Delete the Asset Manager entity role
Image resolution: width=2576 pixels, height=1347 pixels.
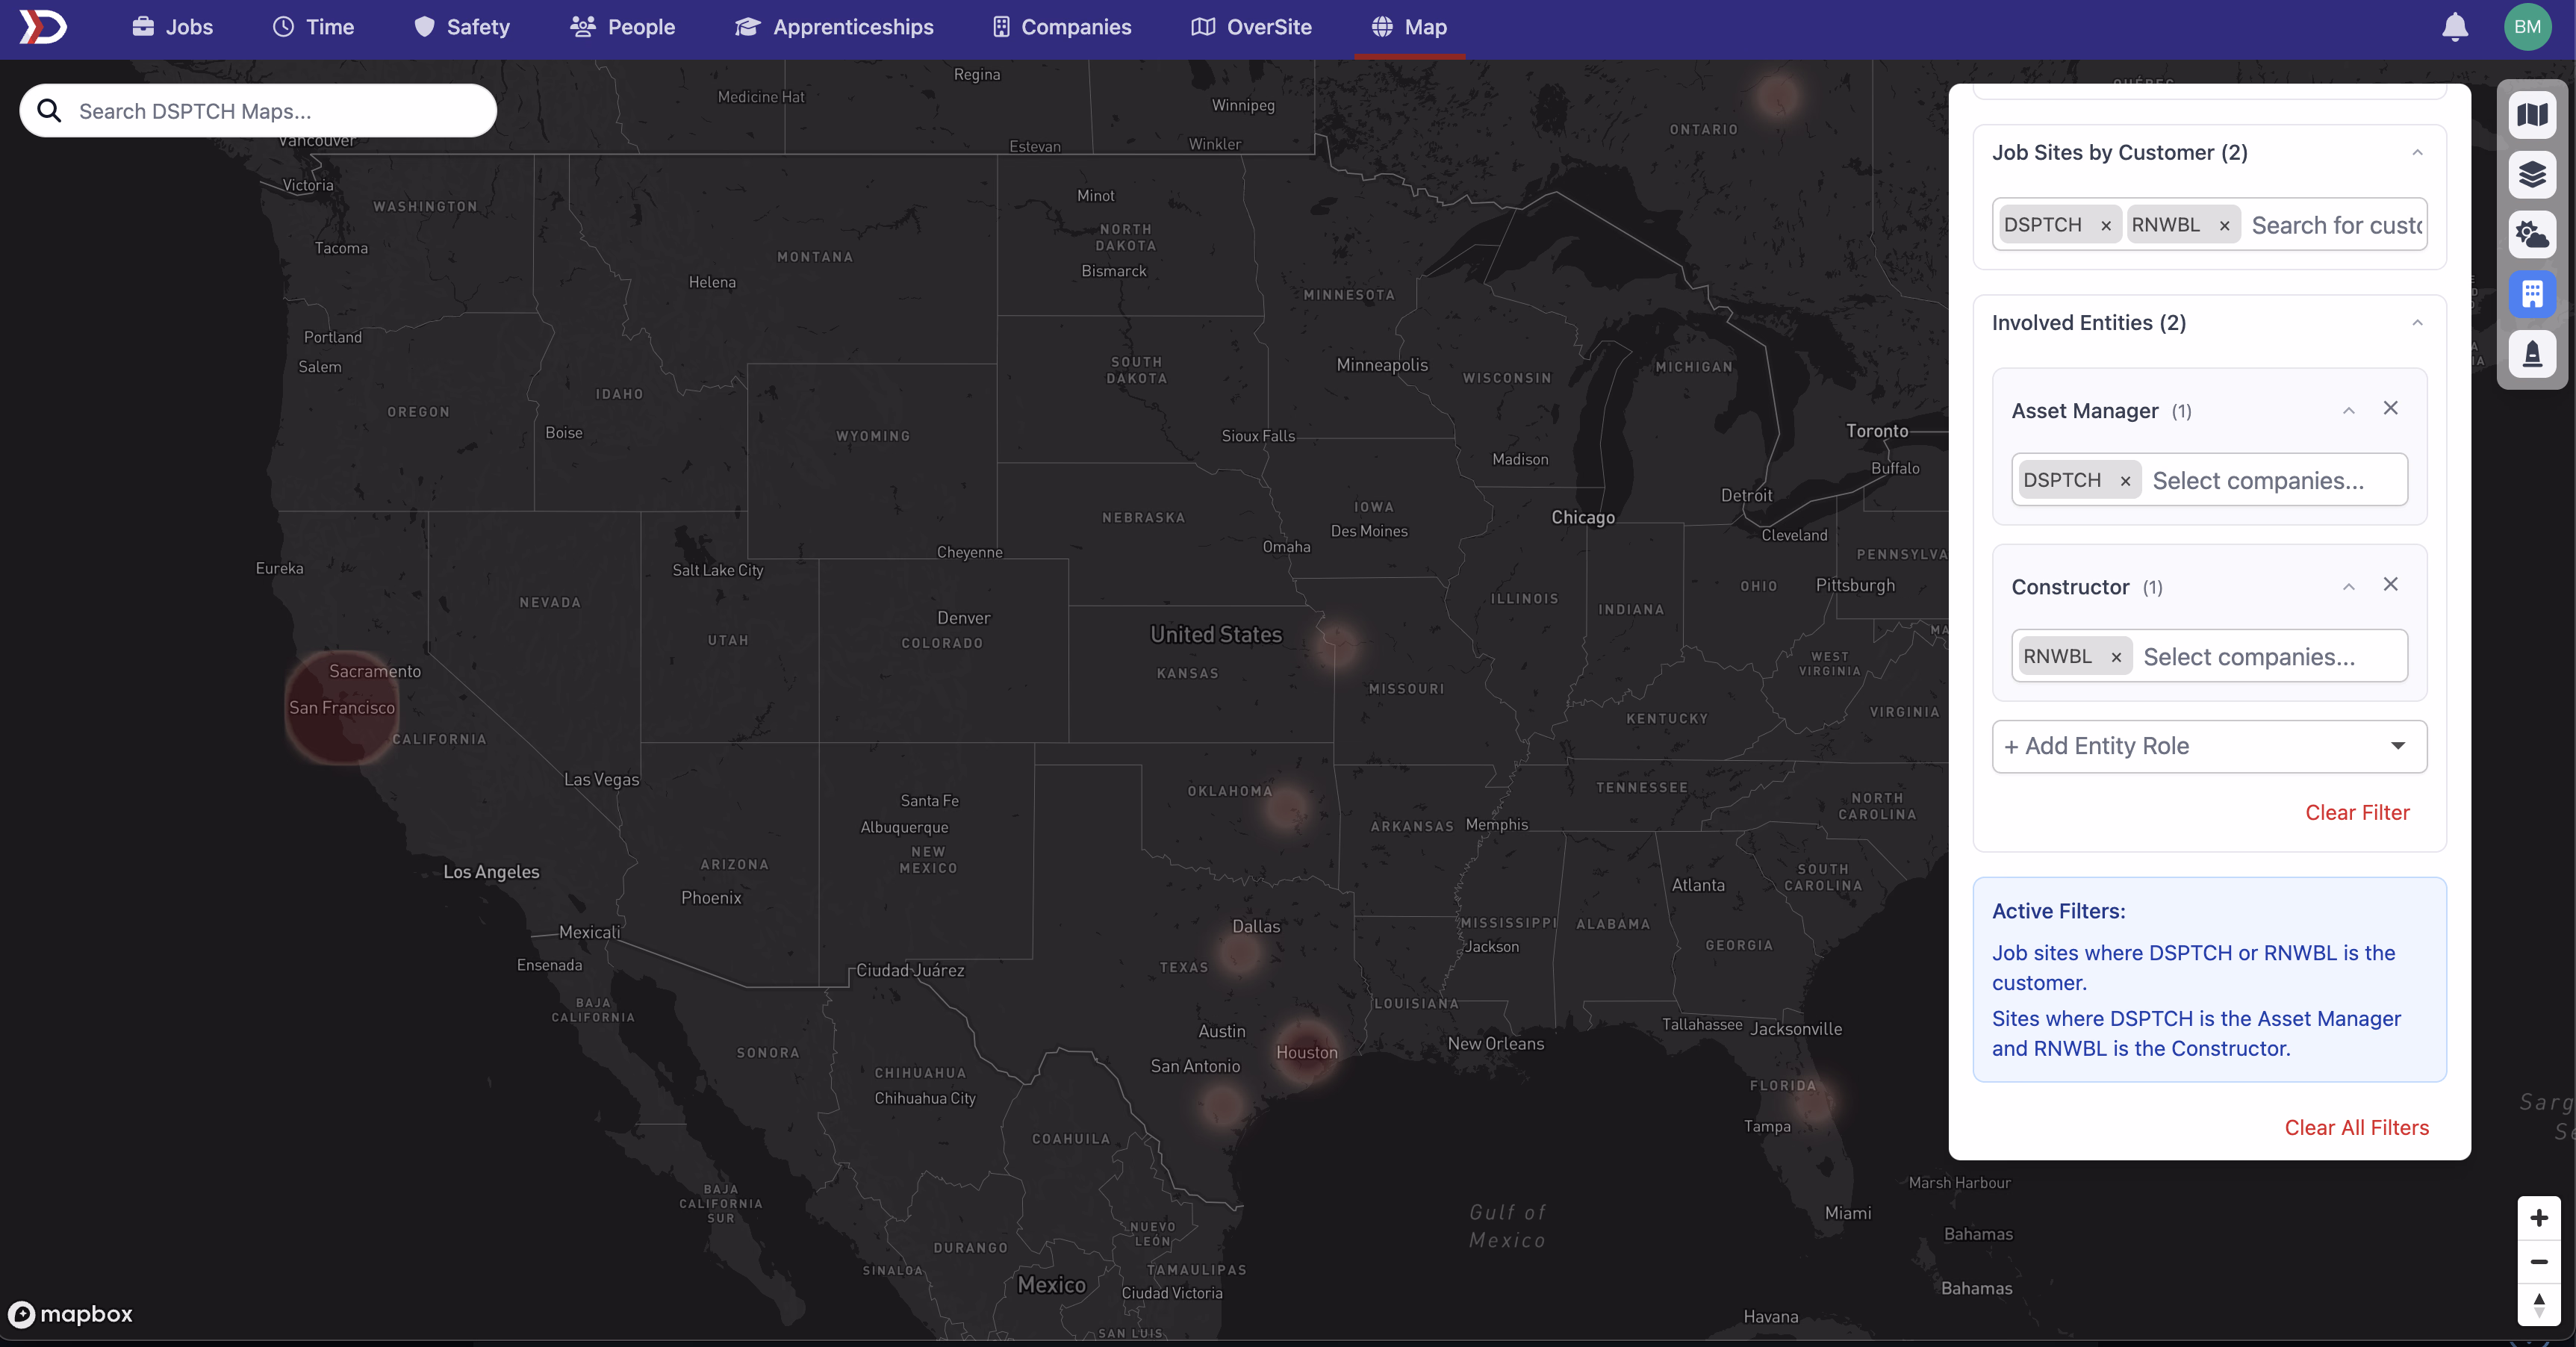click(x=2390, y=408)
